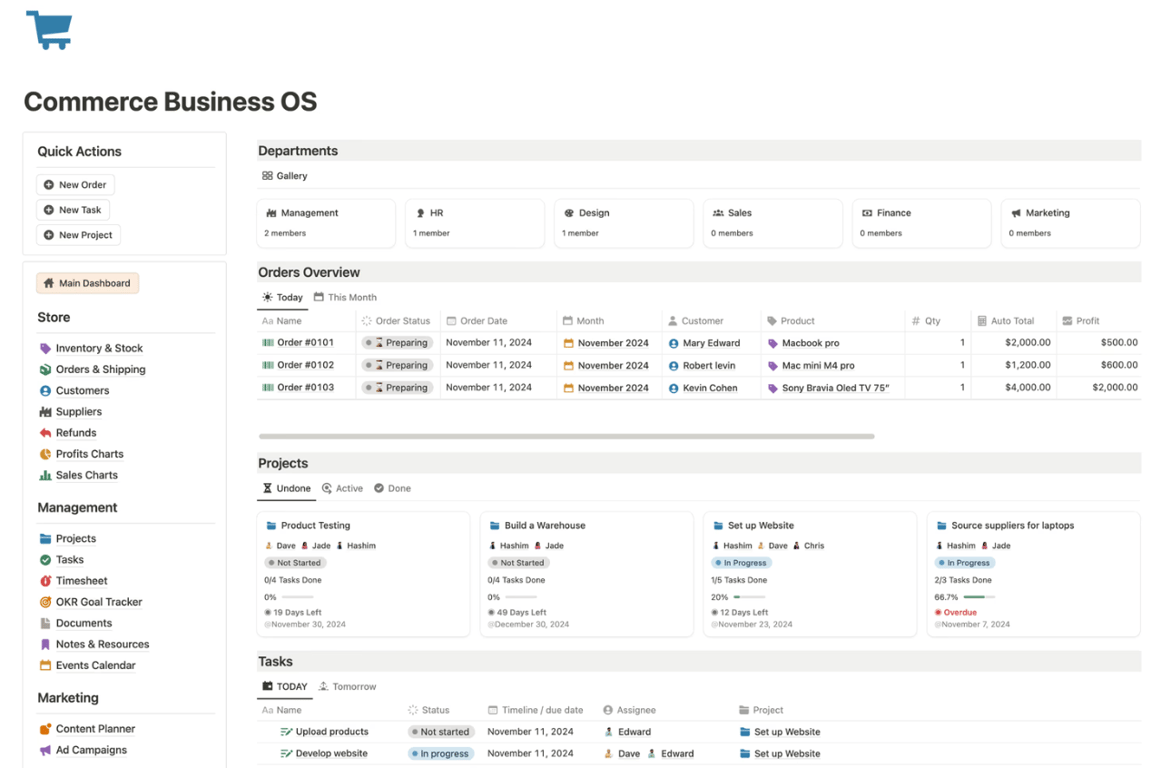
Task: Click the Suppliers factory icon
Action: 45,412
